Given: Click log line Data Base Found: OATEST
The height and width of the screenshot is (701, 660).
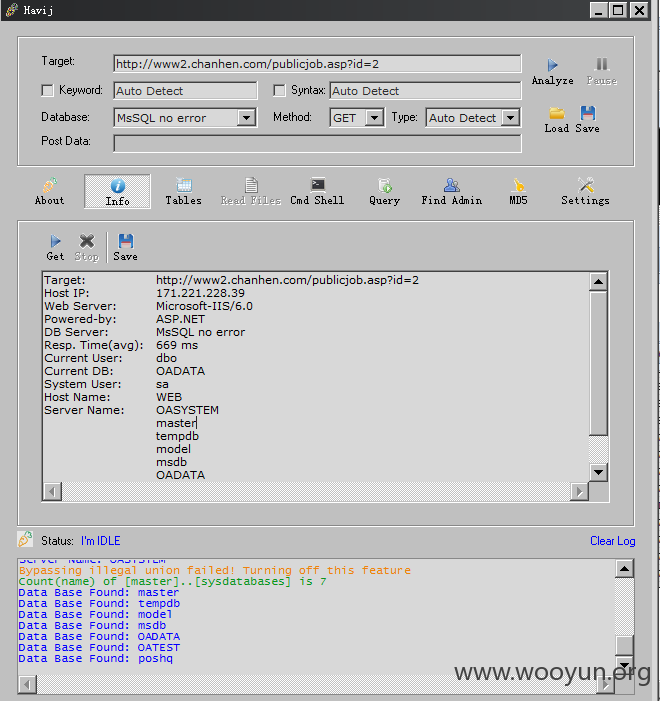Looking at the screenshot, I should click(x=99, y=647).
